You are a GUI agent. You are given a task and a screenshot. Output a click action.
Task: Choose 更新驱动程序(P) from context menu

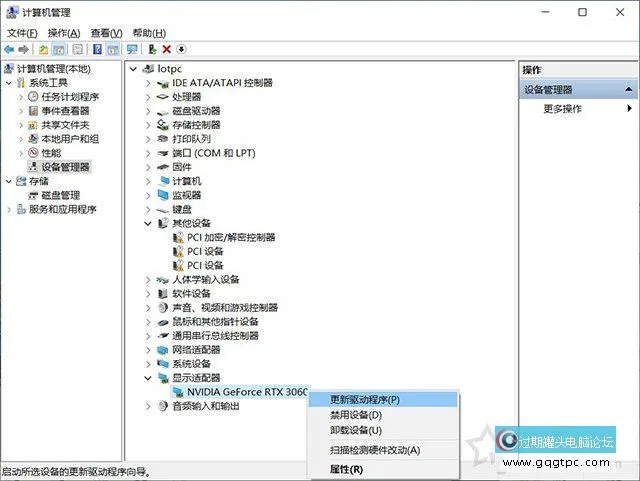pos(383,399)
